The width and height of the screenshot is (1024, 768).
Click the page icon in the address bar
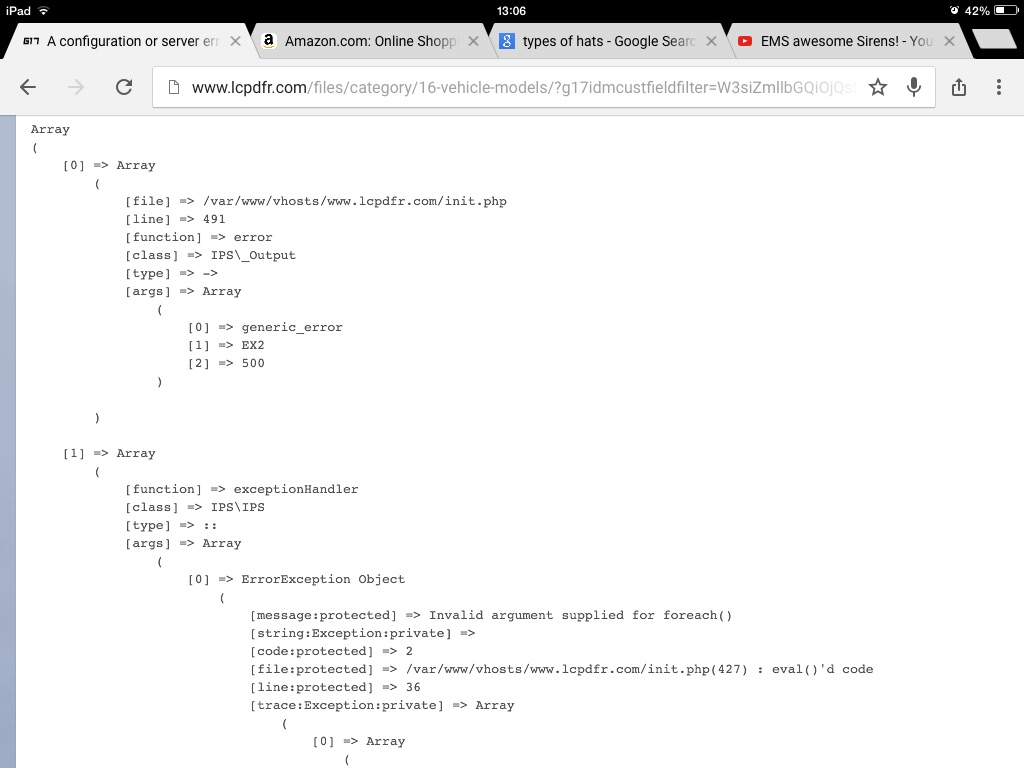coord(174,87)
